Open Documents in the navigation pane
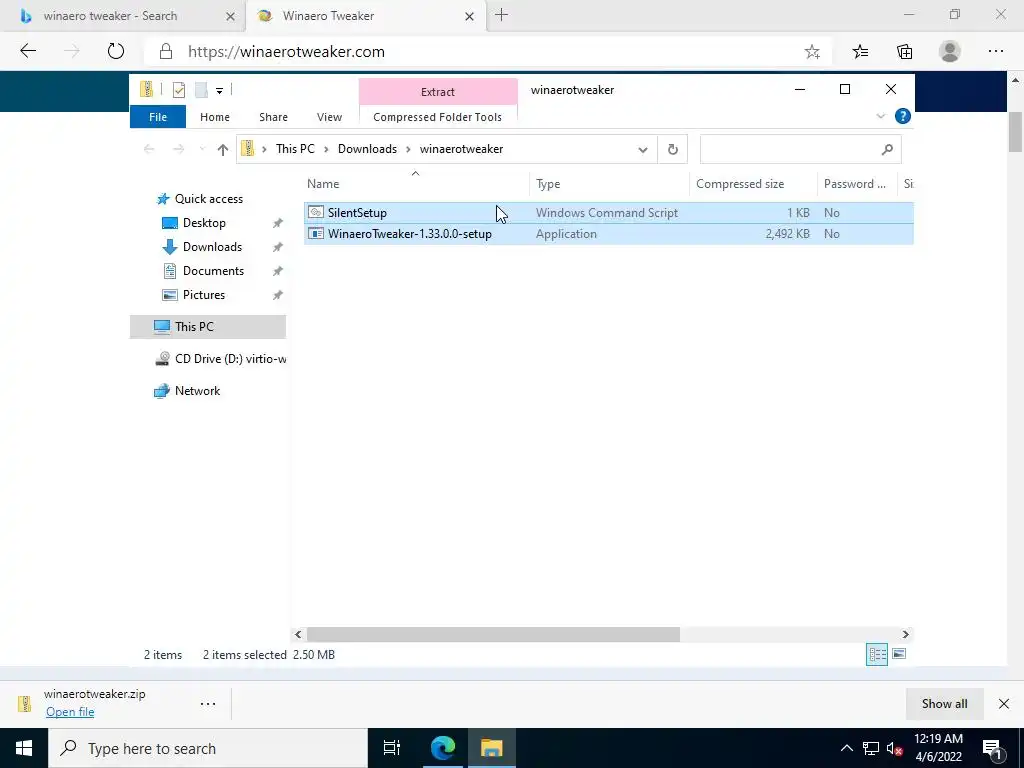The height and width of the screenshot is (768, 1024). coord(213,271)
